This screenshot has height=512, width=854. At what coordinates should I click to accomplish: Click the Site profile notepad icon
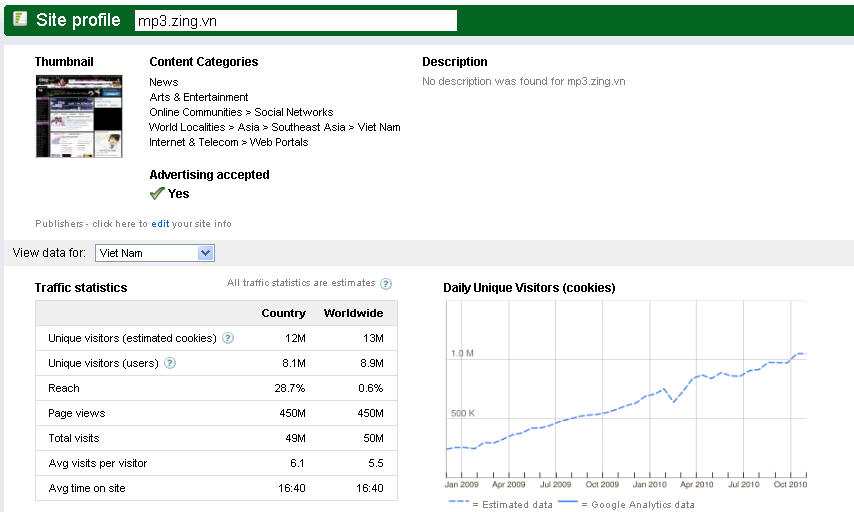coord(20,19)
